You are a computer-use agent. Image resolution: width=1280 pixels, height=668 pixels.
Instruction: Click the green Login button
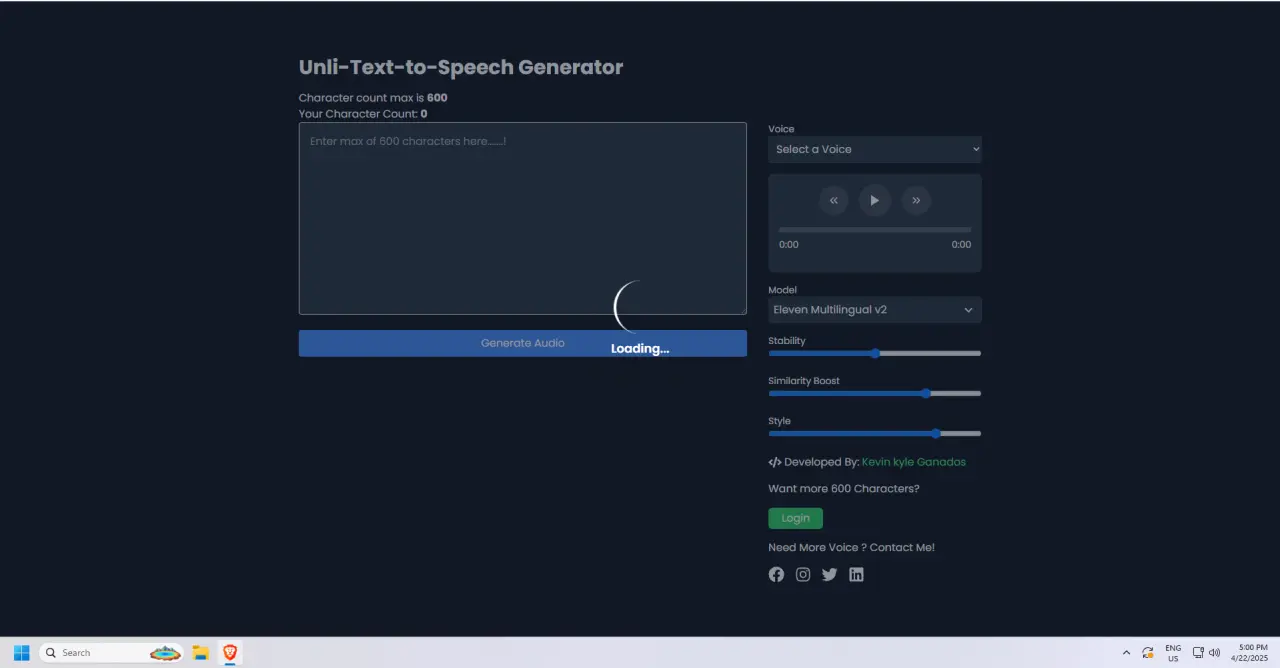pos(796,518)
